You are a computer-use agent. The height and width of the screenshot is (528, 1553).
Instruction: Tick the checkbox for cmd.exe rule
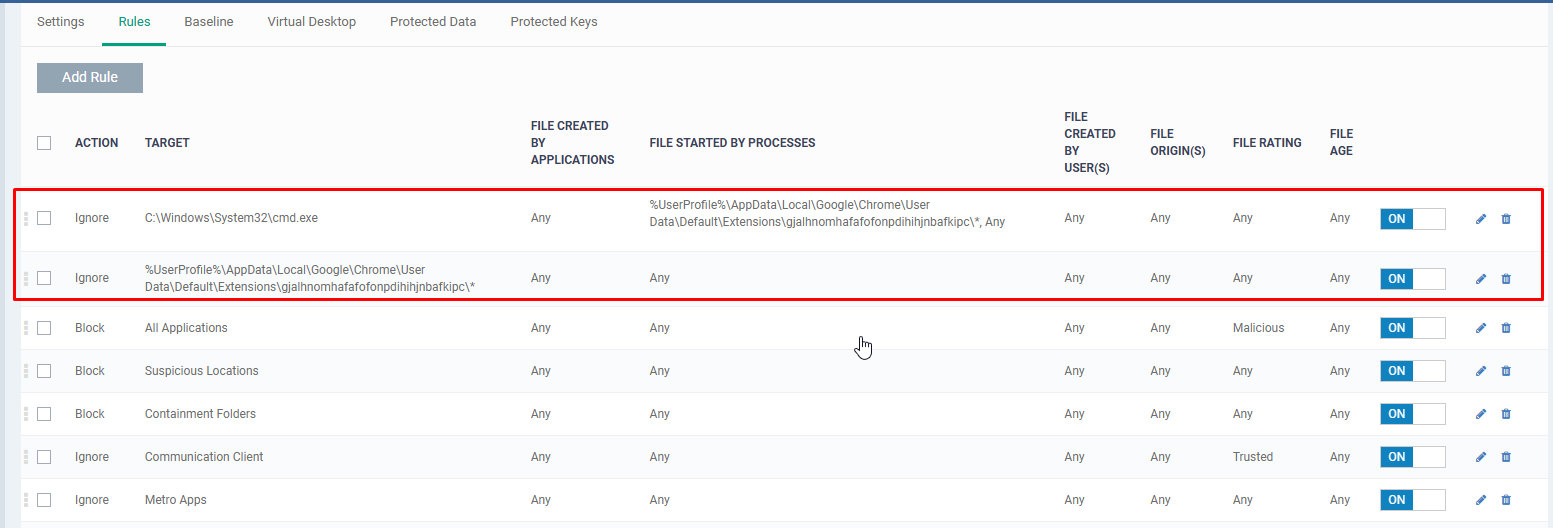pos(44,218)
